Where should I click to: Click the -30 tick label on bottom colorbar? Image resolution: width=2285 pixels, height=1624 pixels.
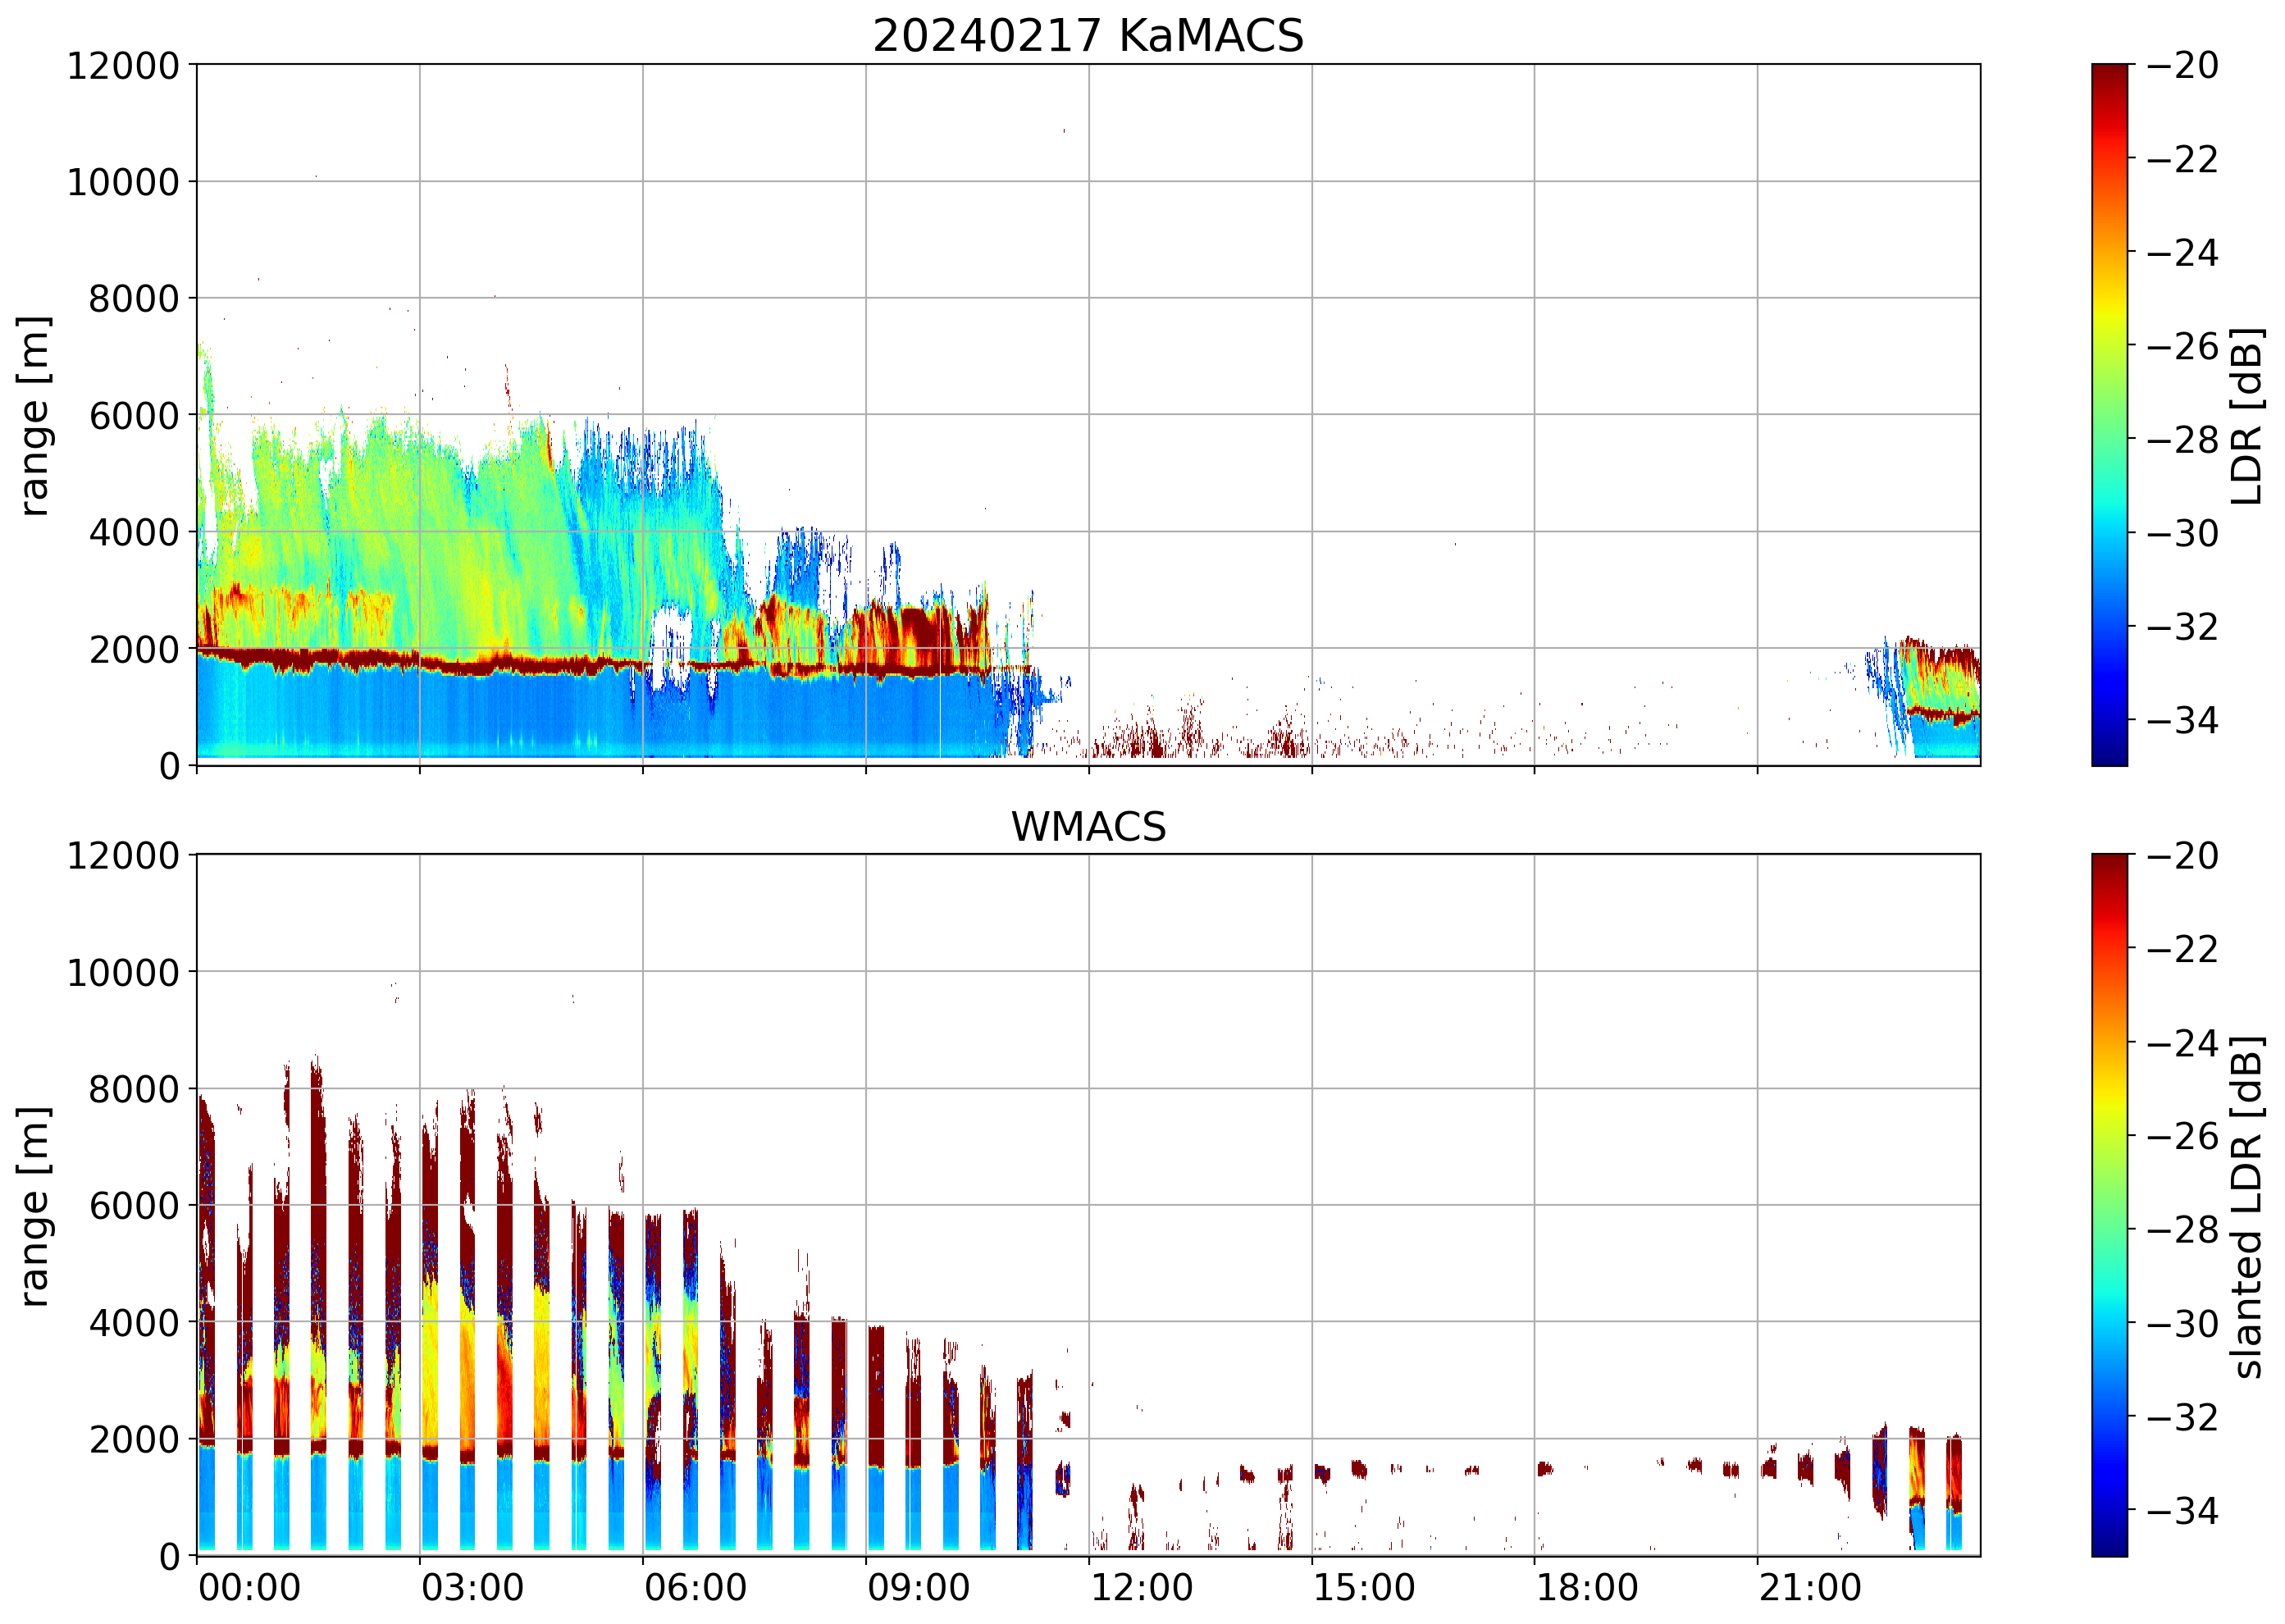(2181, 1323)
